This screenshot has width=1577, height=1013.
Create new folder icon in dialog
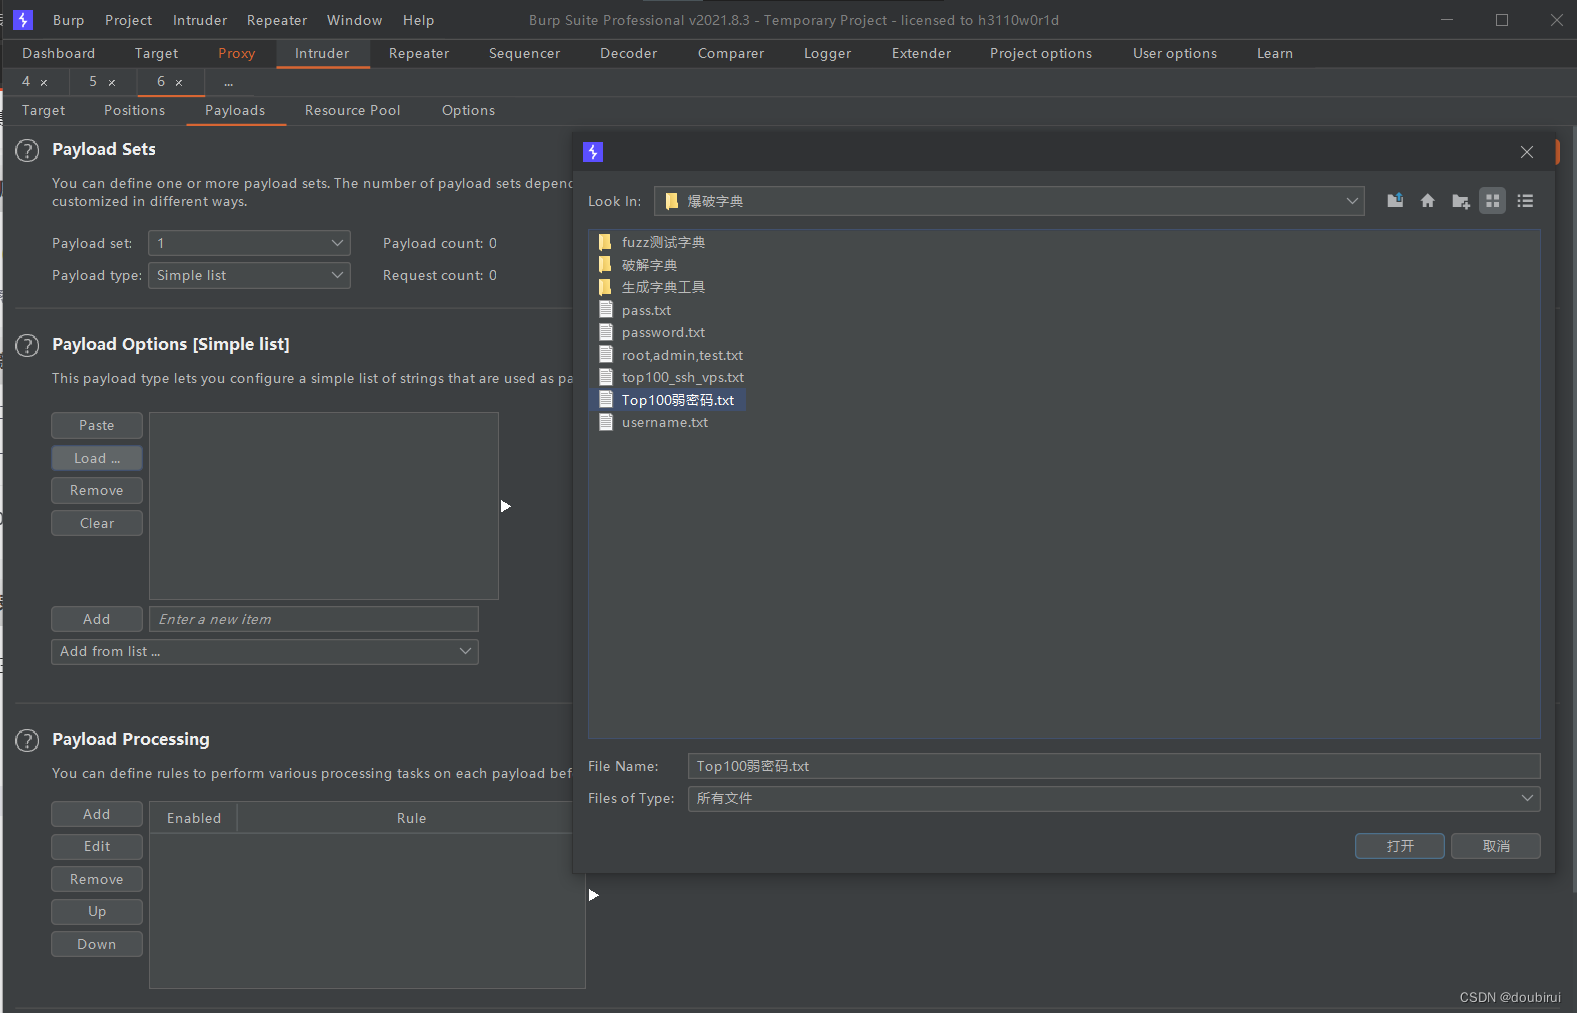pos(1461,201)
